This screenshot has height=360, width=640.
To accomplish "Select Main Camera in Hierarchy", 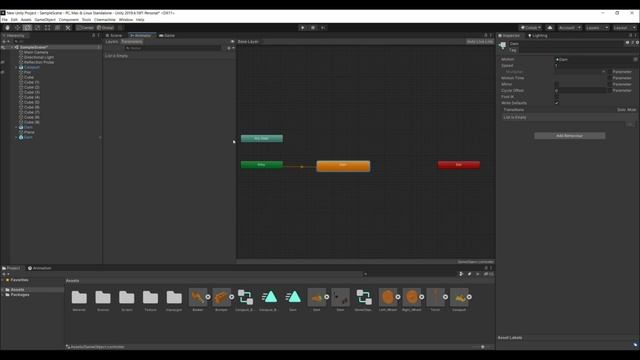I will click(x=36, y=52).
